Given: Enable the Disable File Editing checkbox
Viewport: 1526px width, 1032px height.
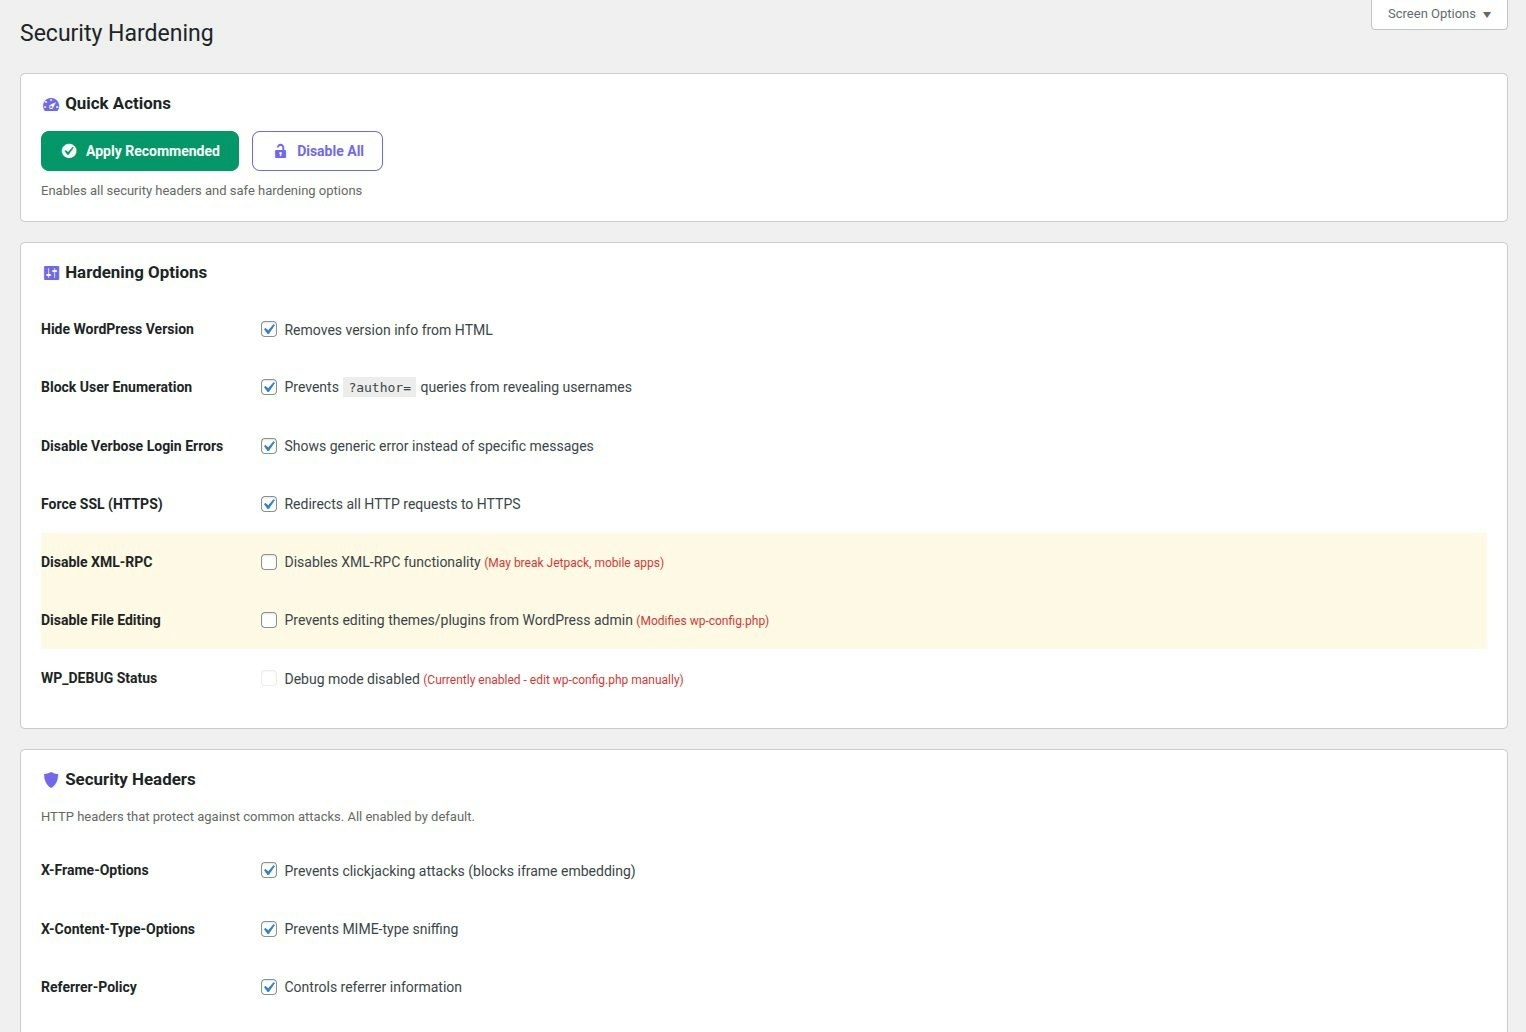Looking at the screenshot, I should click(269, 620).
